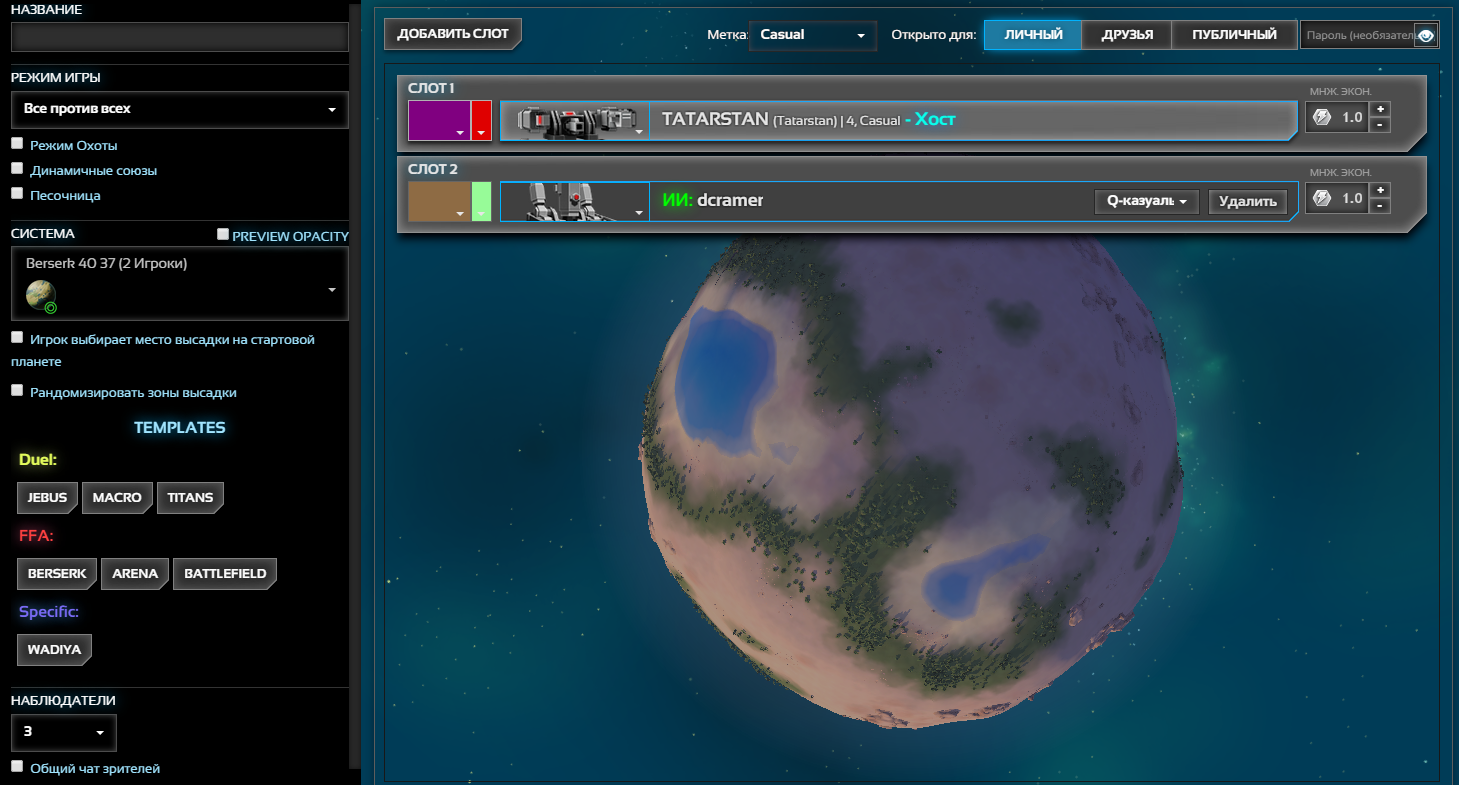This screenshot has width=1459, height=785.
Task: Enable Общий чат зрителей checkbox
Action: (x=17, y=767)
